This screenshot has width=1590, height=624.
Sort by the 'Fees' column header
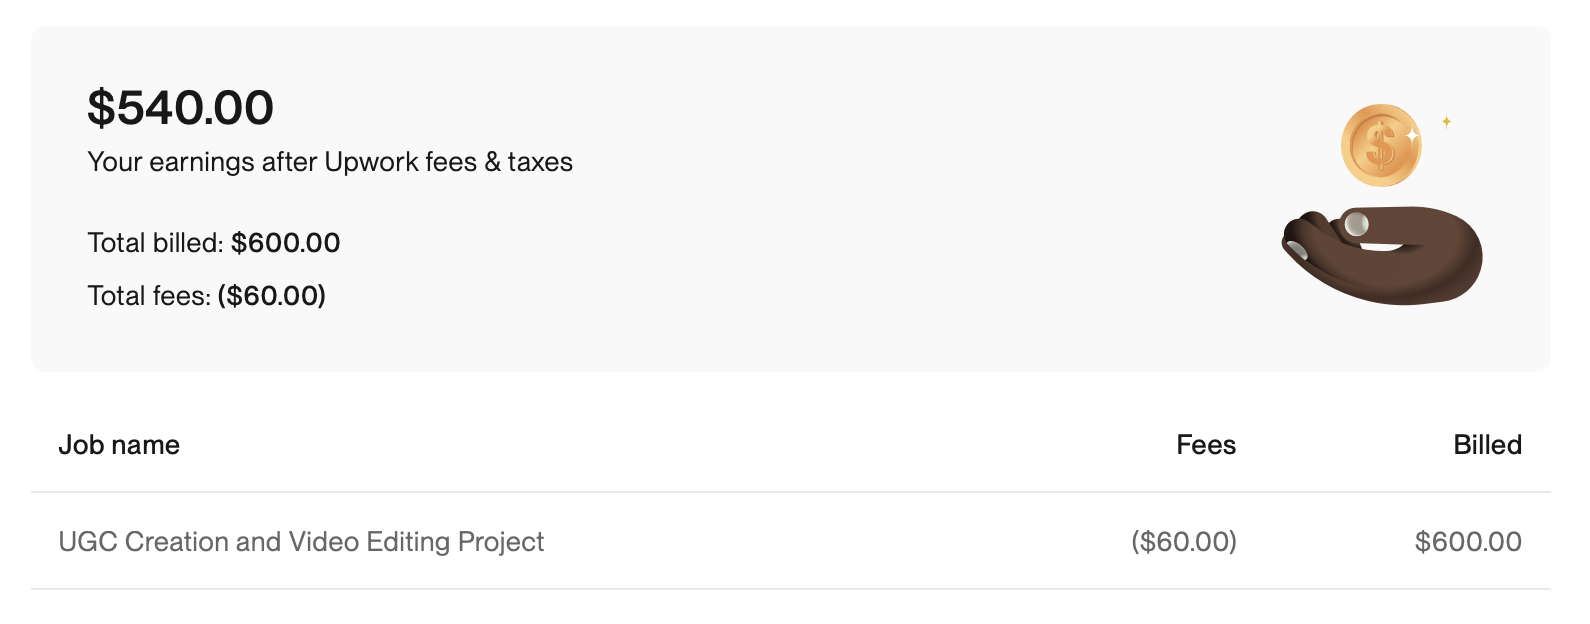click(1206, 445)
